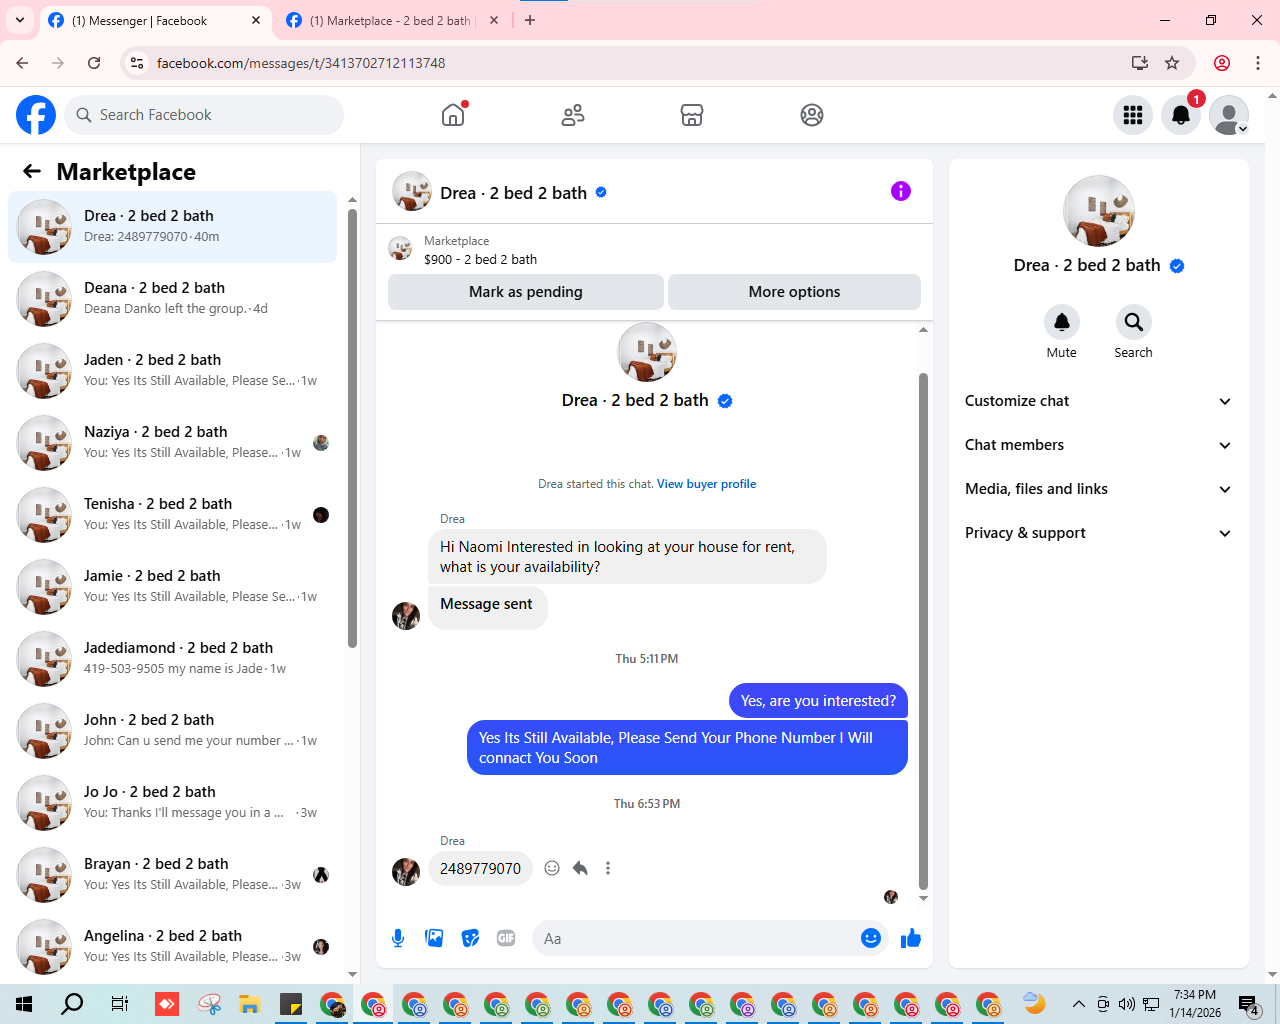
Task: Open the Brayan · 2 bed 2 bath conversation
Action: point(172,875)
